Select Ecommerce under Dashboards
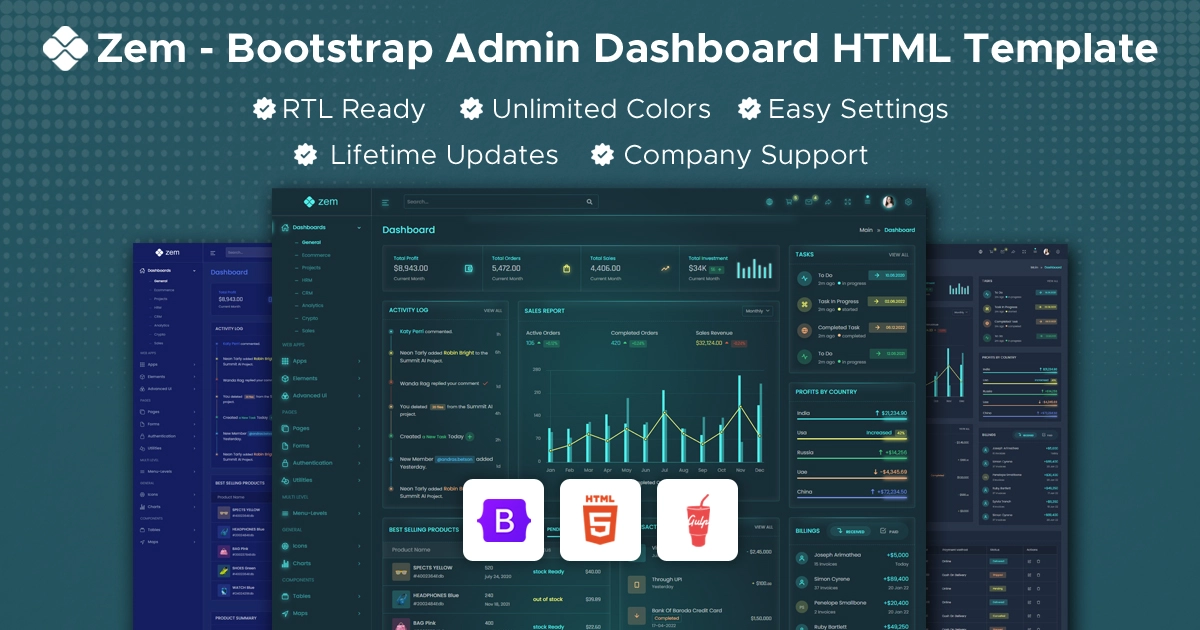Viewport: 1200px width, 630px height. click(x=316, y=255)
